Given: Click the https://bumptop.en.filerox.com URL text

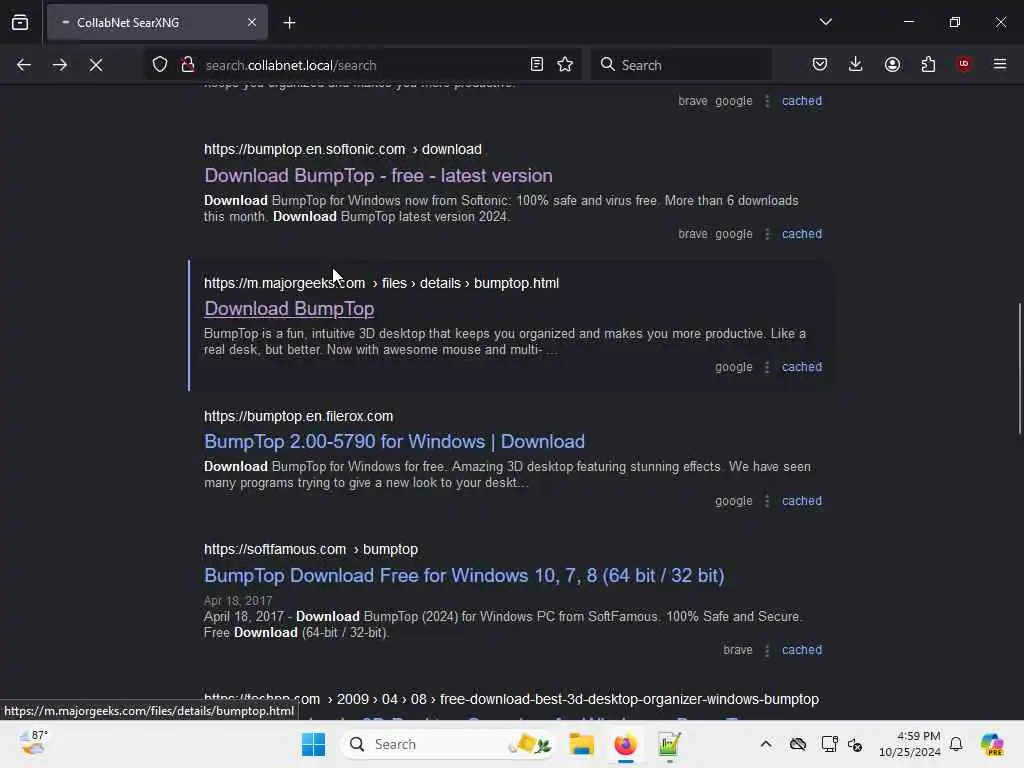Looking at the screenshot, I should pos(298,416).
